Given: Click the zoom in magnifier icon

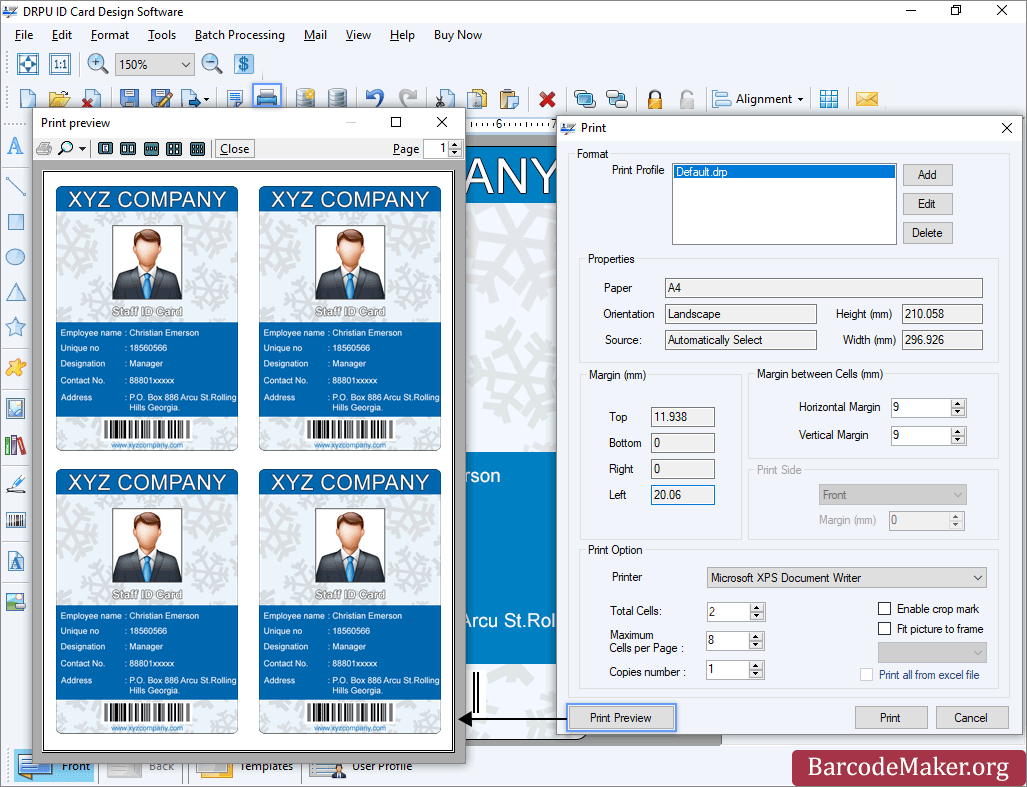Looking at the screenshot, I should pos(98,64).
